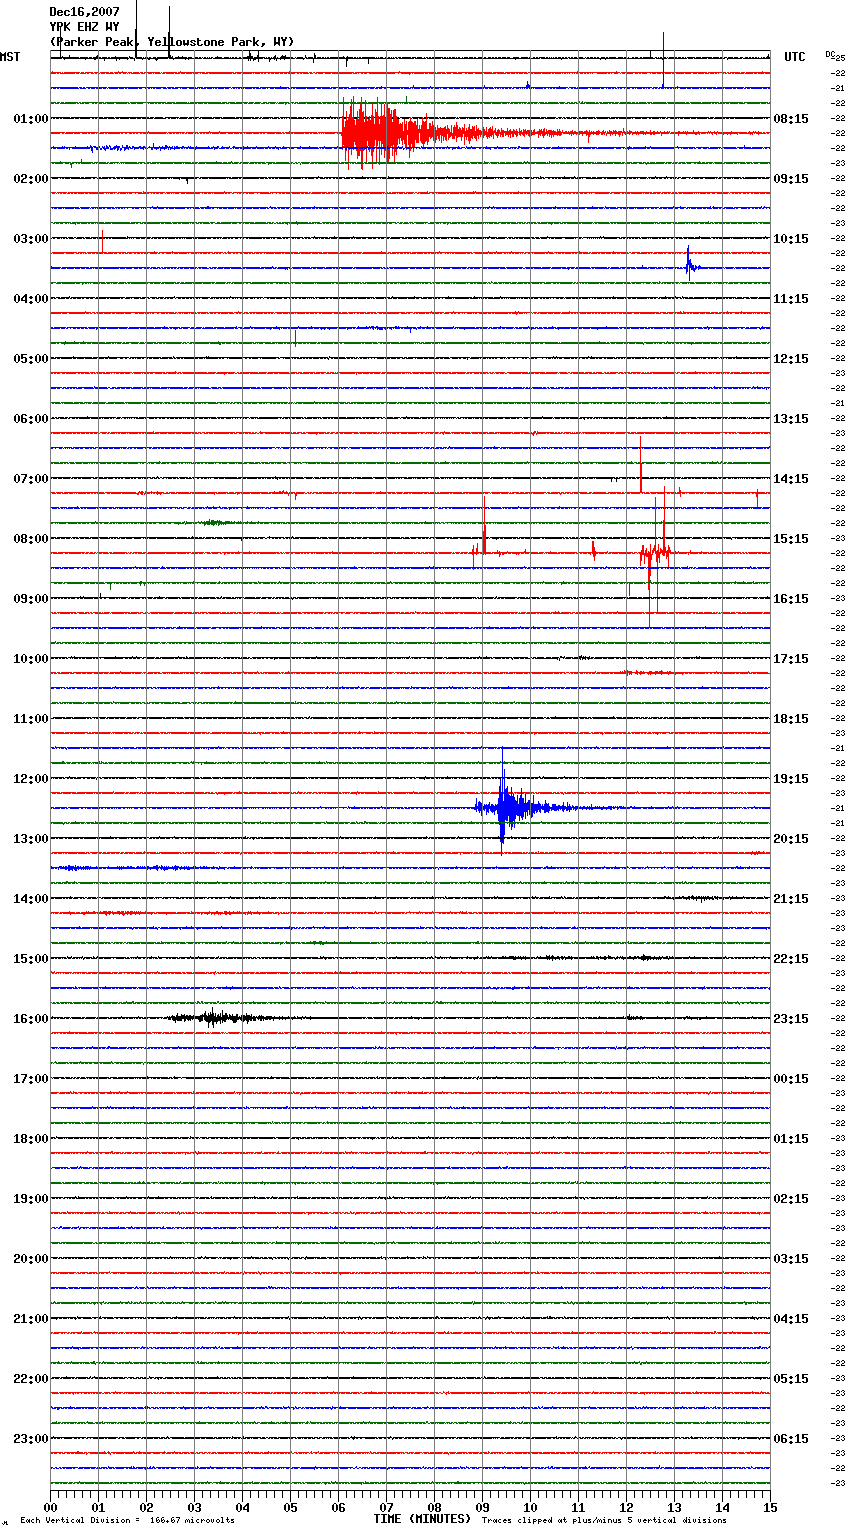
Task: Select the "05" minute tick label
Action: pos(290,1507)
